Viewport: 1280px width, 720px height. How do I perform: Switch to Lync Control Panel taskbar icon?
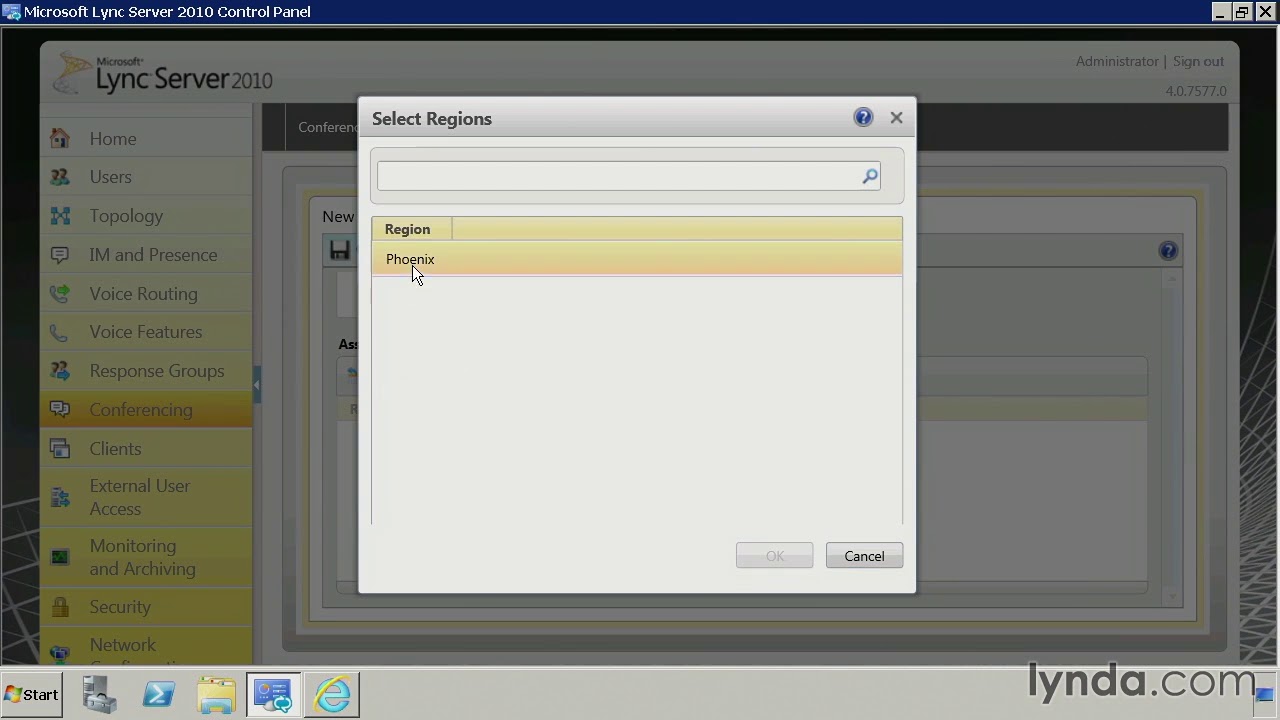[x=273, y=694]
